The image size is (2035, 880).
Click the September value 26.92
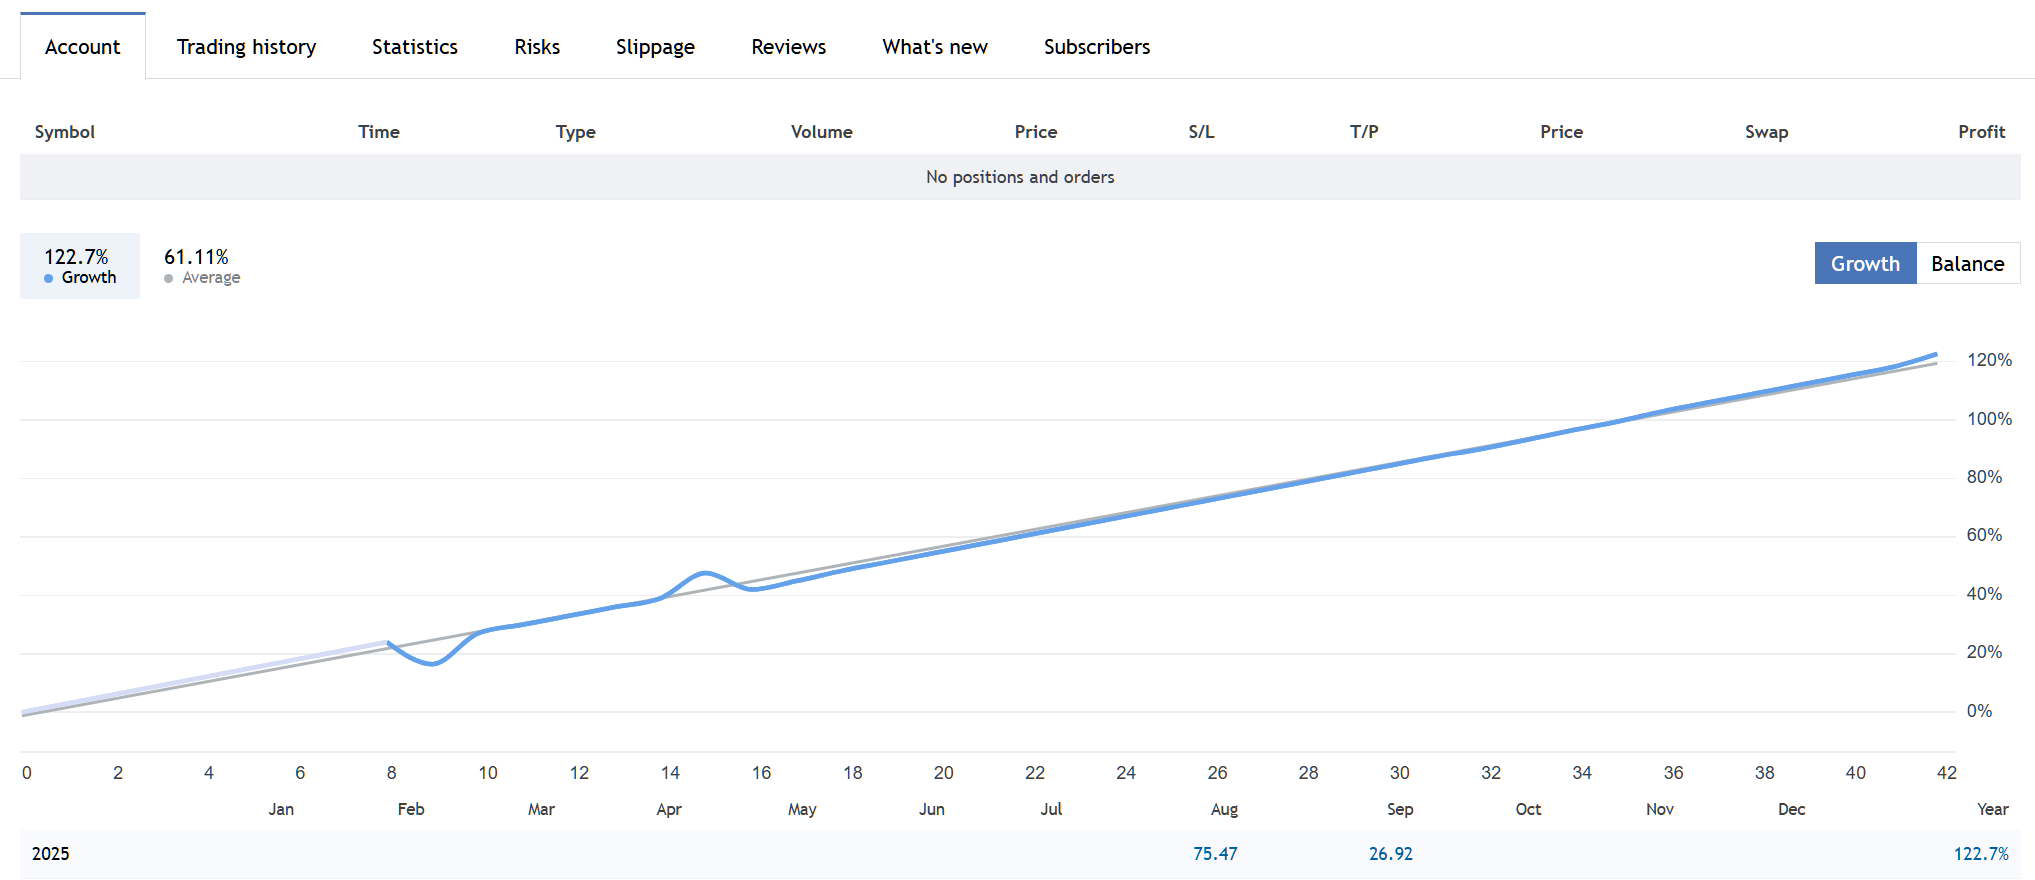pyautogui.click(x=1390, y=854)
